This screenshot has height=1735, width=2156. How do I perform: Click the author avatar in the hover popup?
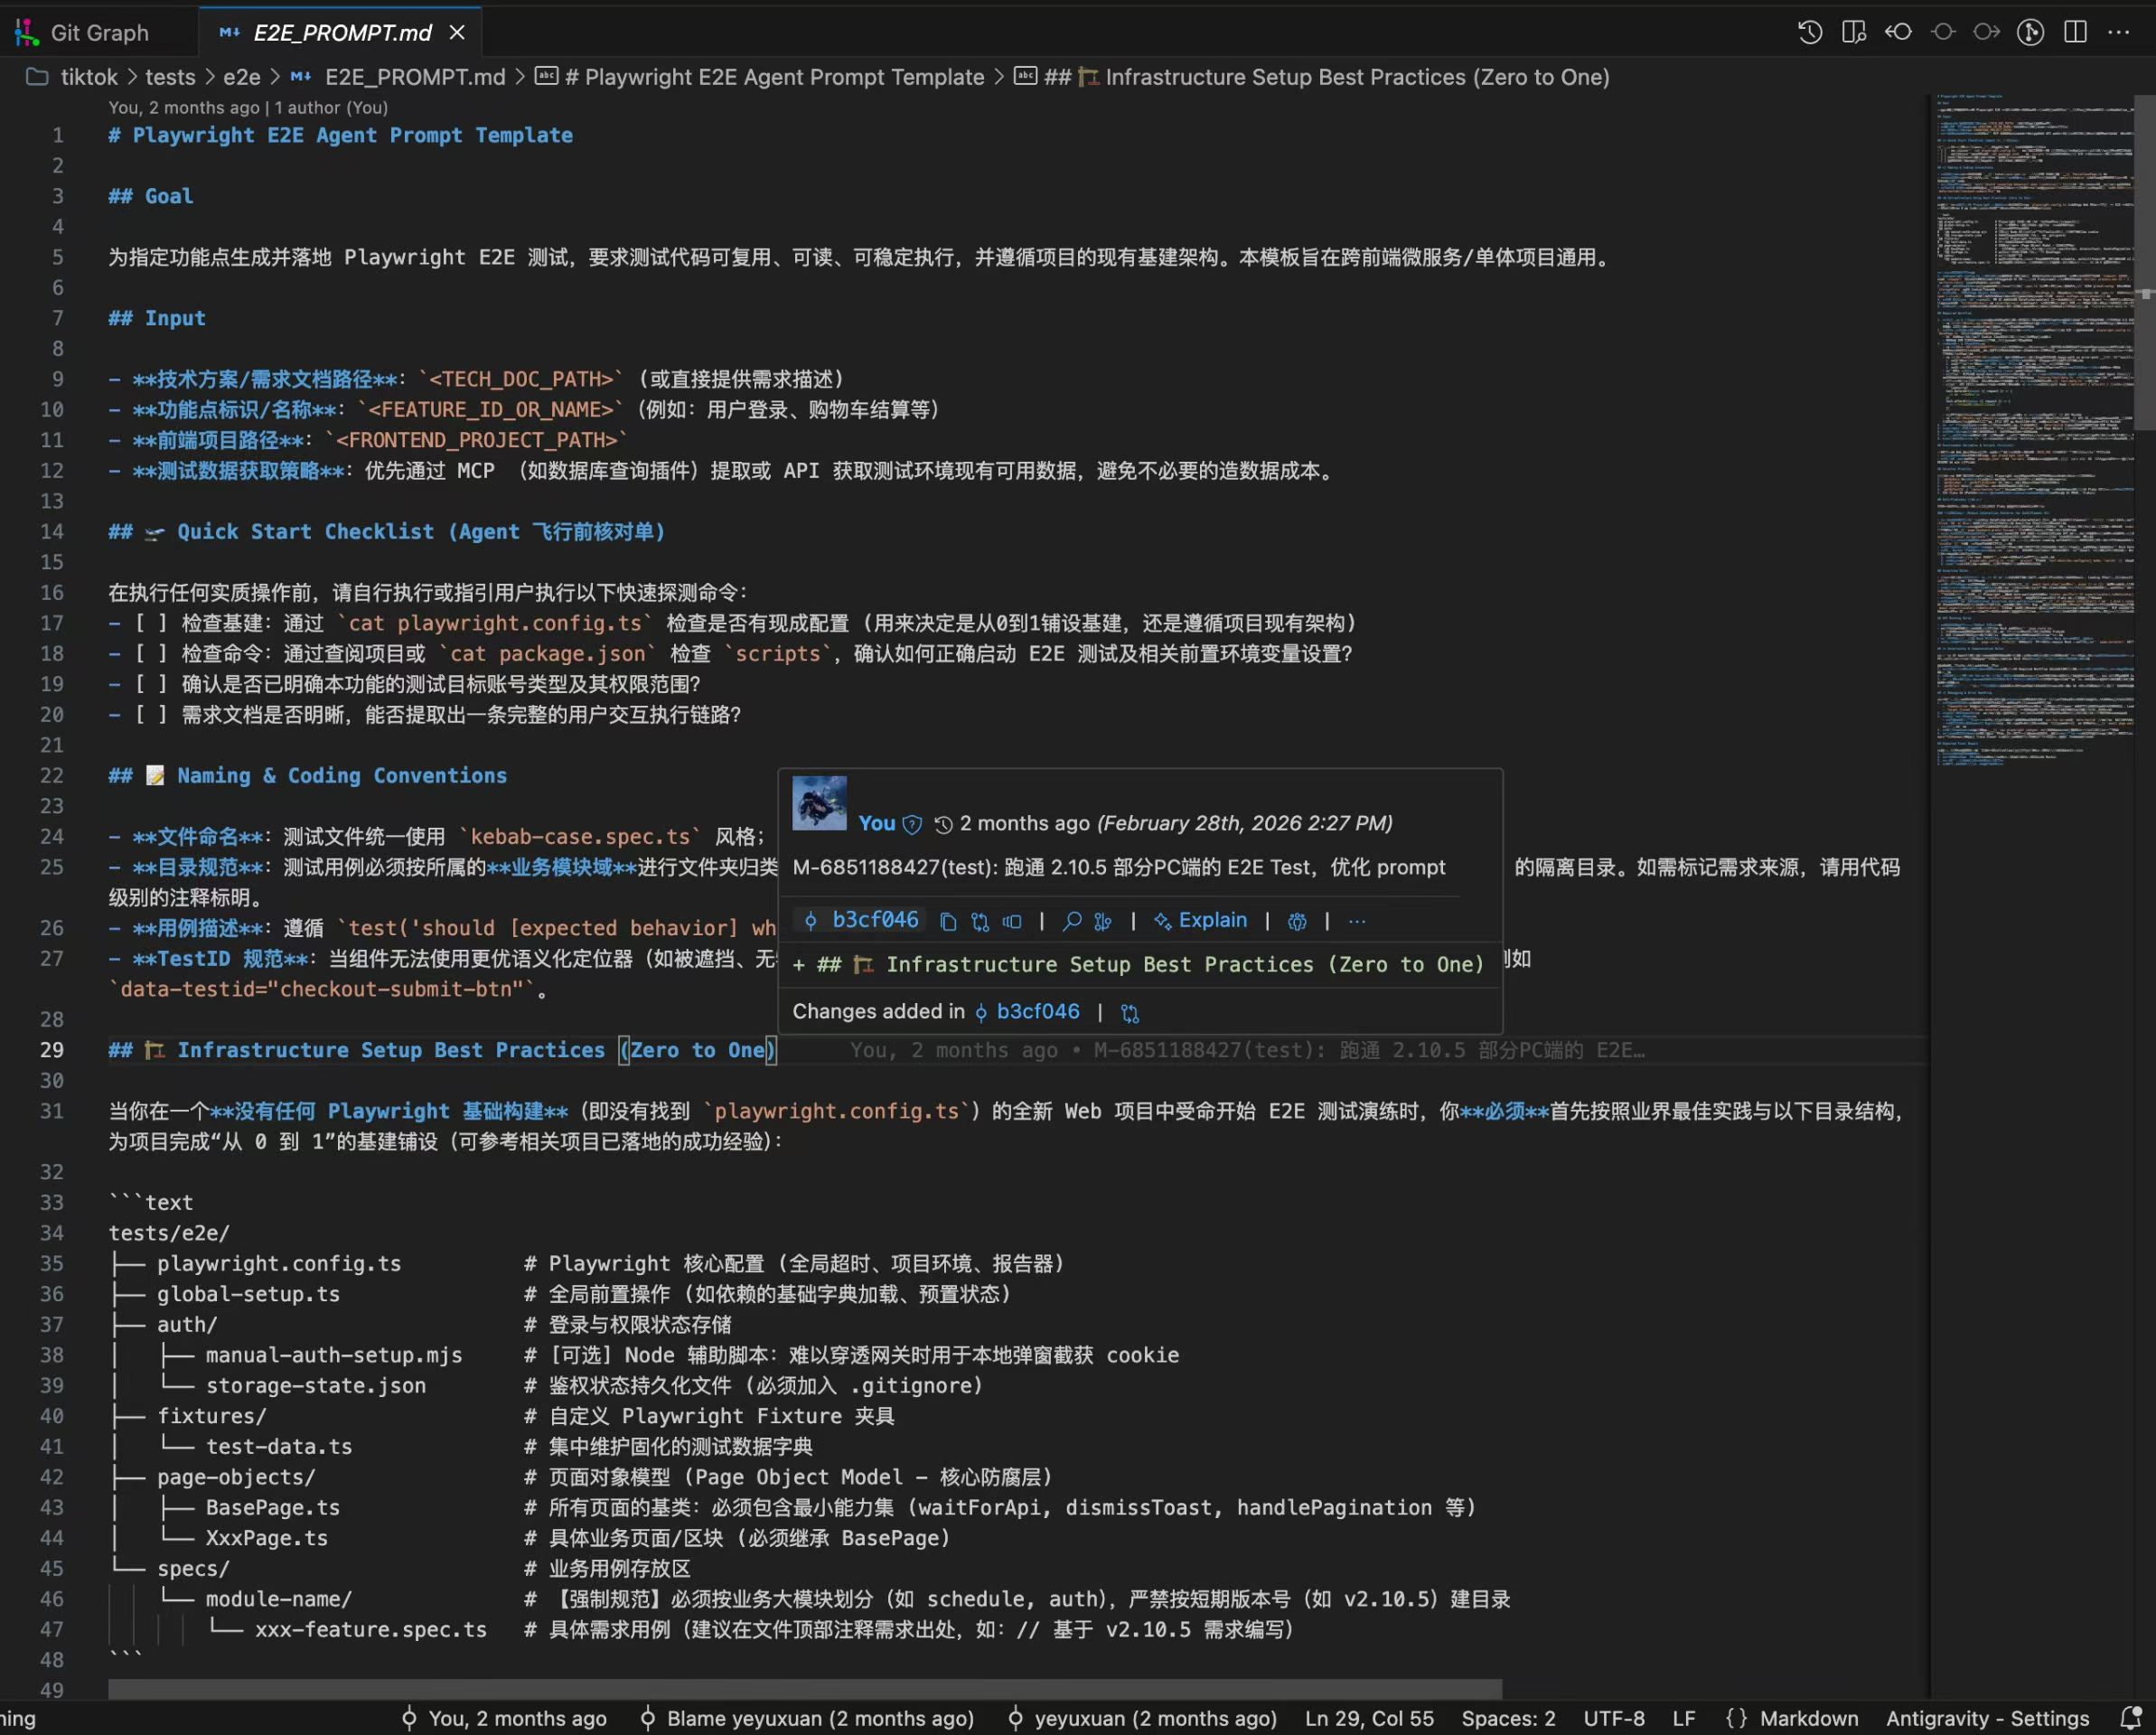coord(819,803)
